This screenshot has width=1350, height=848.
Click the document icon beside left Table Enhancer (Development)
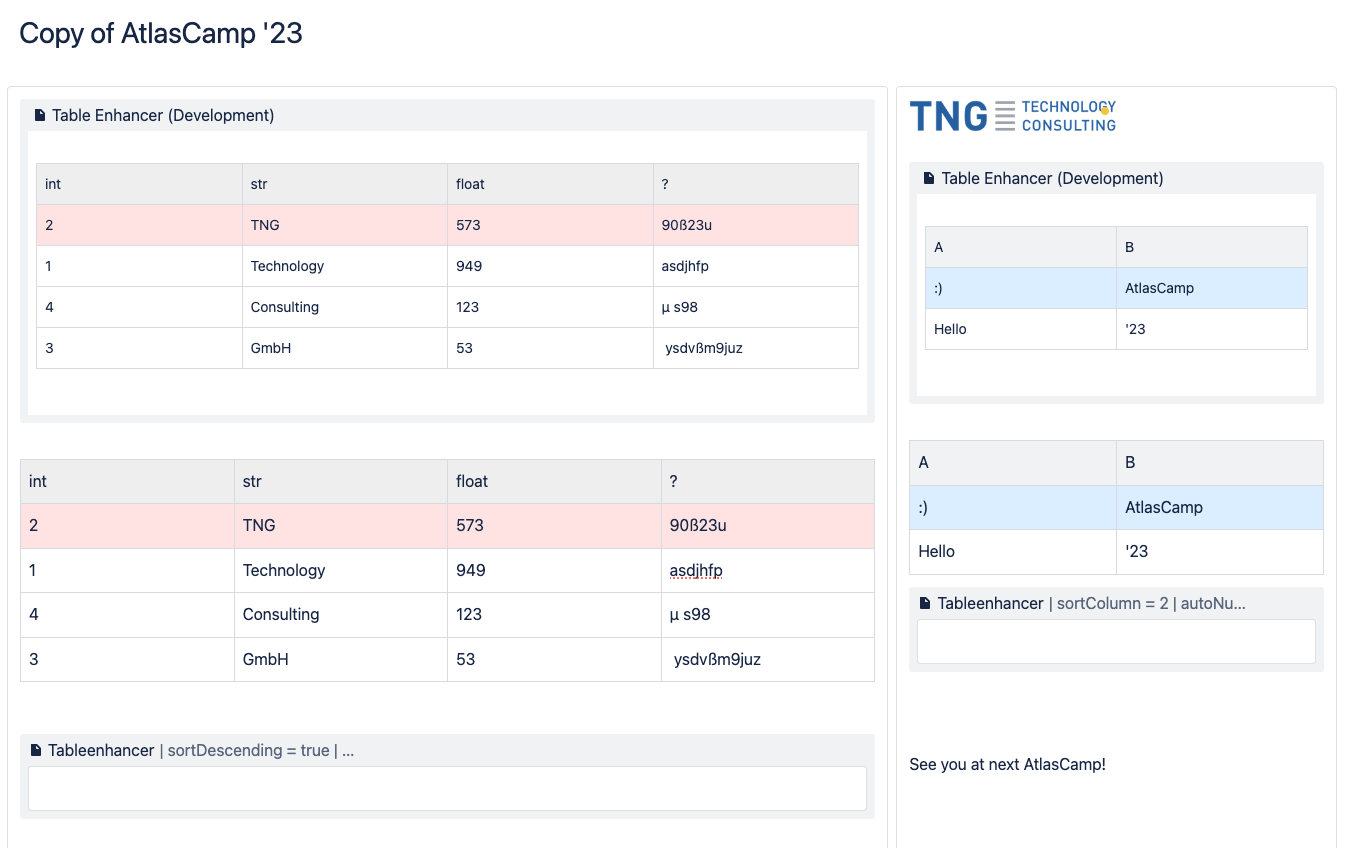40,116
